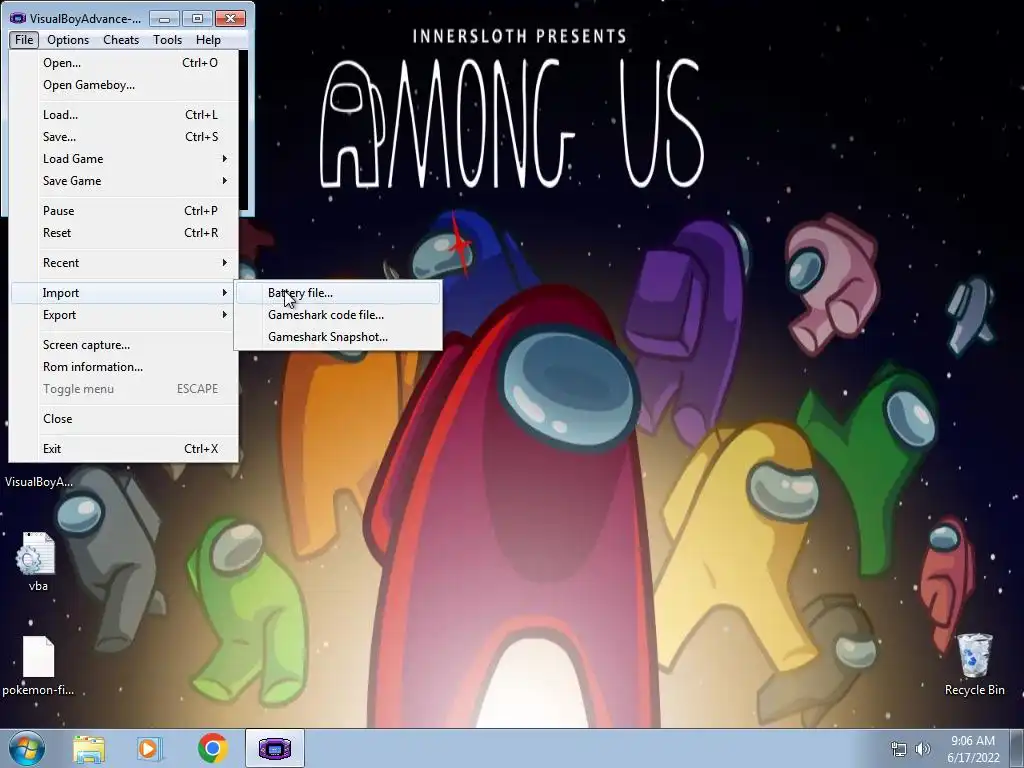Viewport: 1024px width, 768px height.
Task: Launch Google Chrome from the taskbar
Action: click(x=212, y=749)
